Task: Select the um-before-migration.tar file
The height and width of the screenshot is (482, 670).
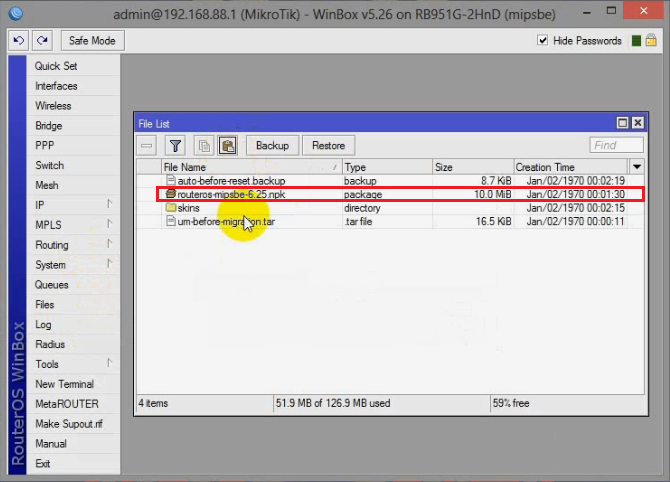Action: click(390, 222)
